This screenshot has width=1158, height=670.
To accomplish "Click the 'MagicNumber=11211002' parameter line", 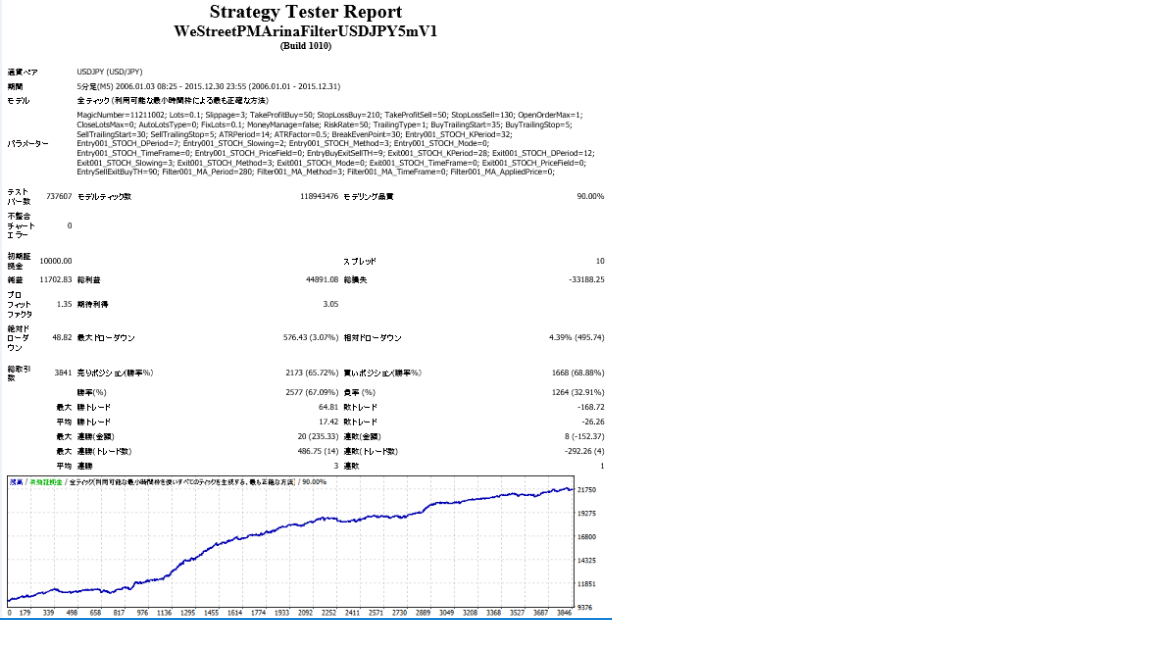I will pyautogui.click(x=329, y=115).
